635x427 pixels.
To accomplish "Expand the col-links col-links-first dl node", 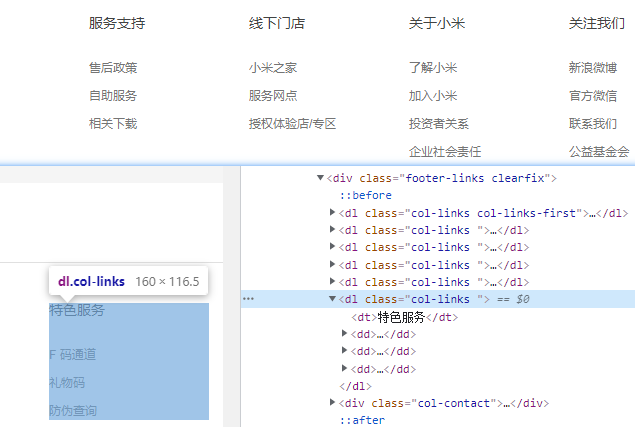I will click(x=332, y=212).
